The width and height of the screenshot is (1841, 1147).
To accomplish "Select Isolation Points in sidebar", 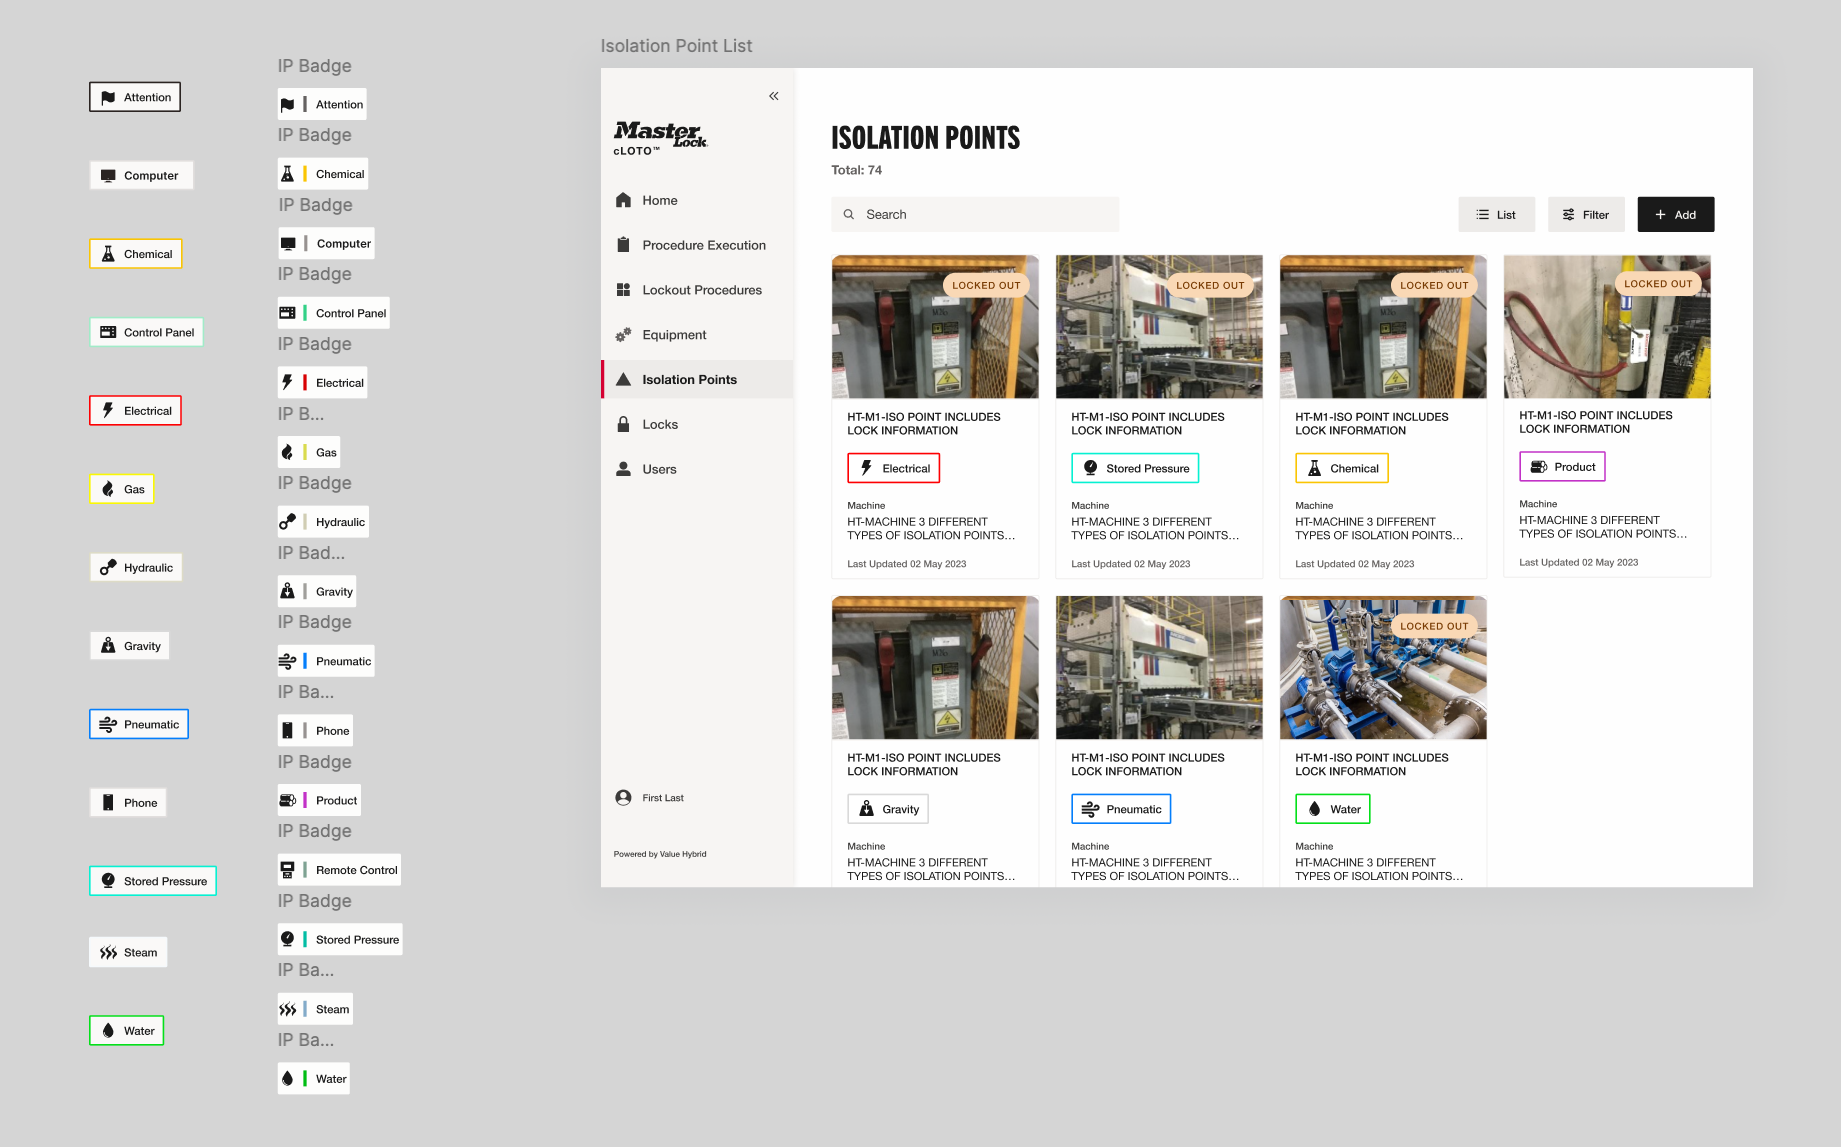I will click(697, 380).
